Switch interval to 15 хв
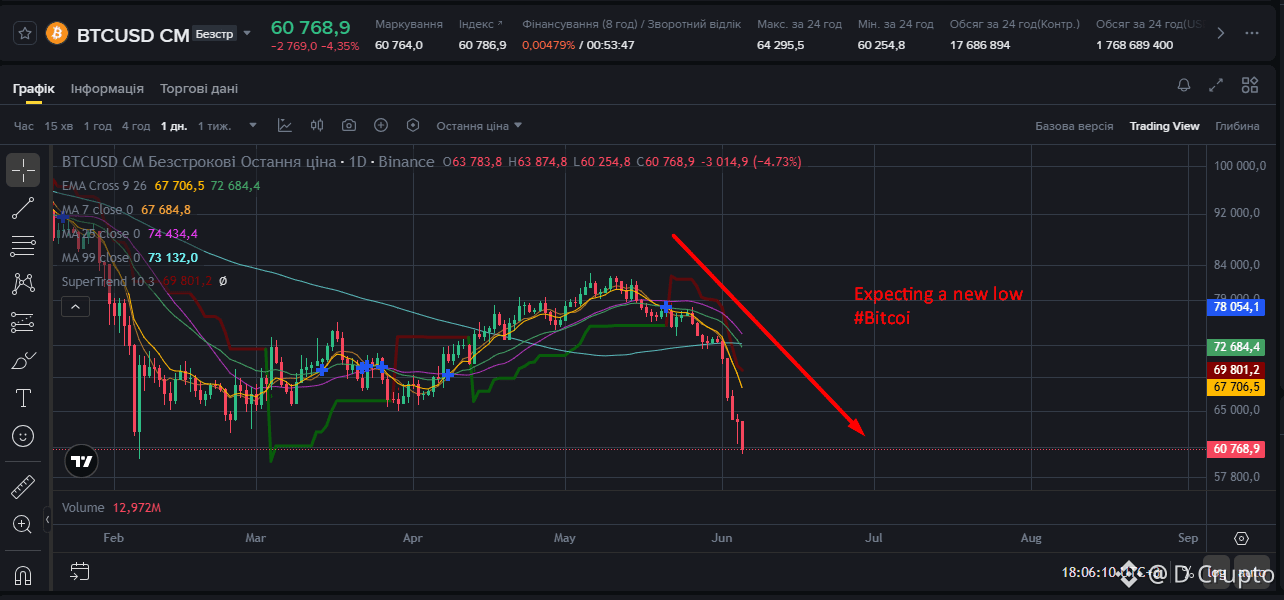The image size is (1284, 600). coord(59,126)
